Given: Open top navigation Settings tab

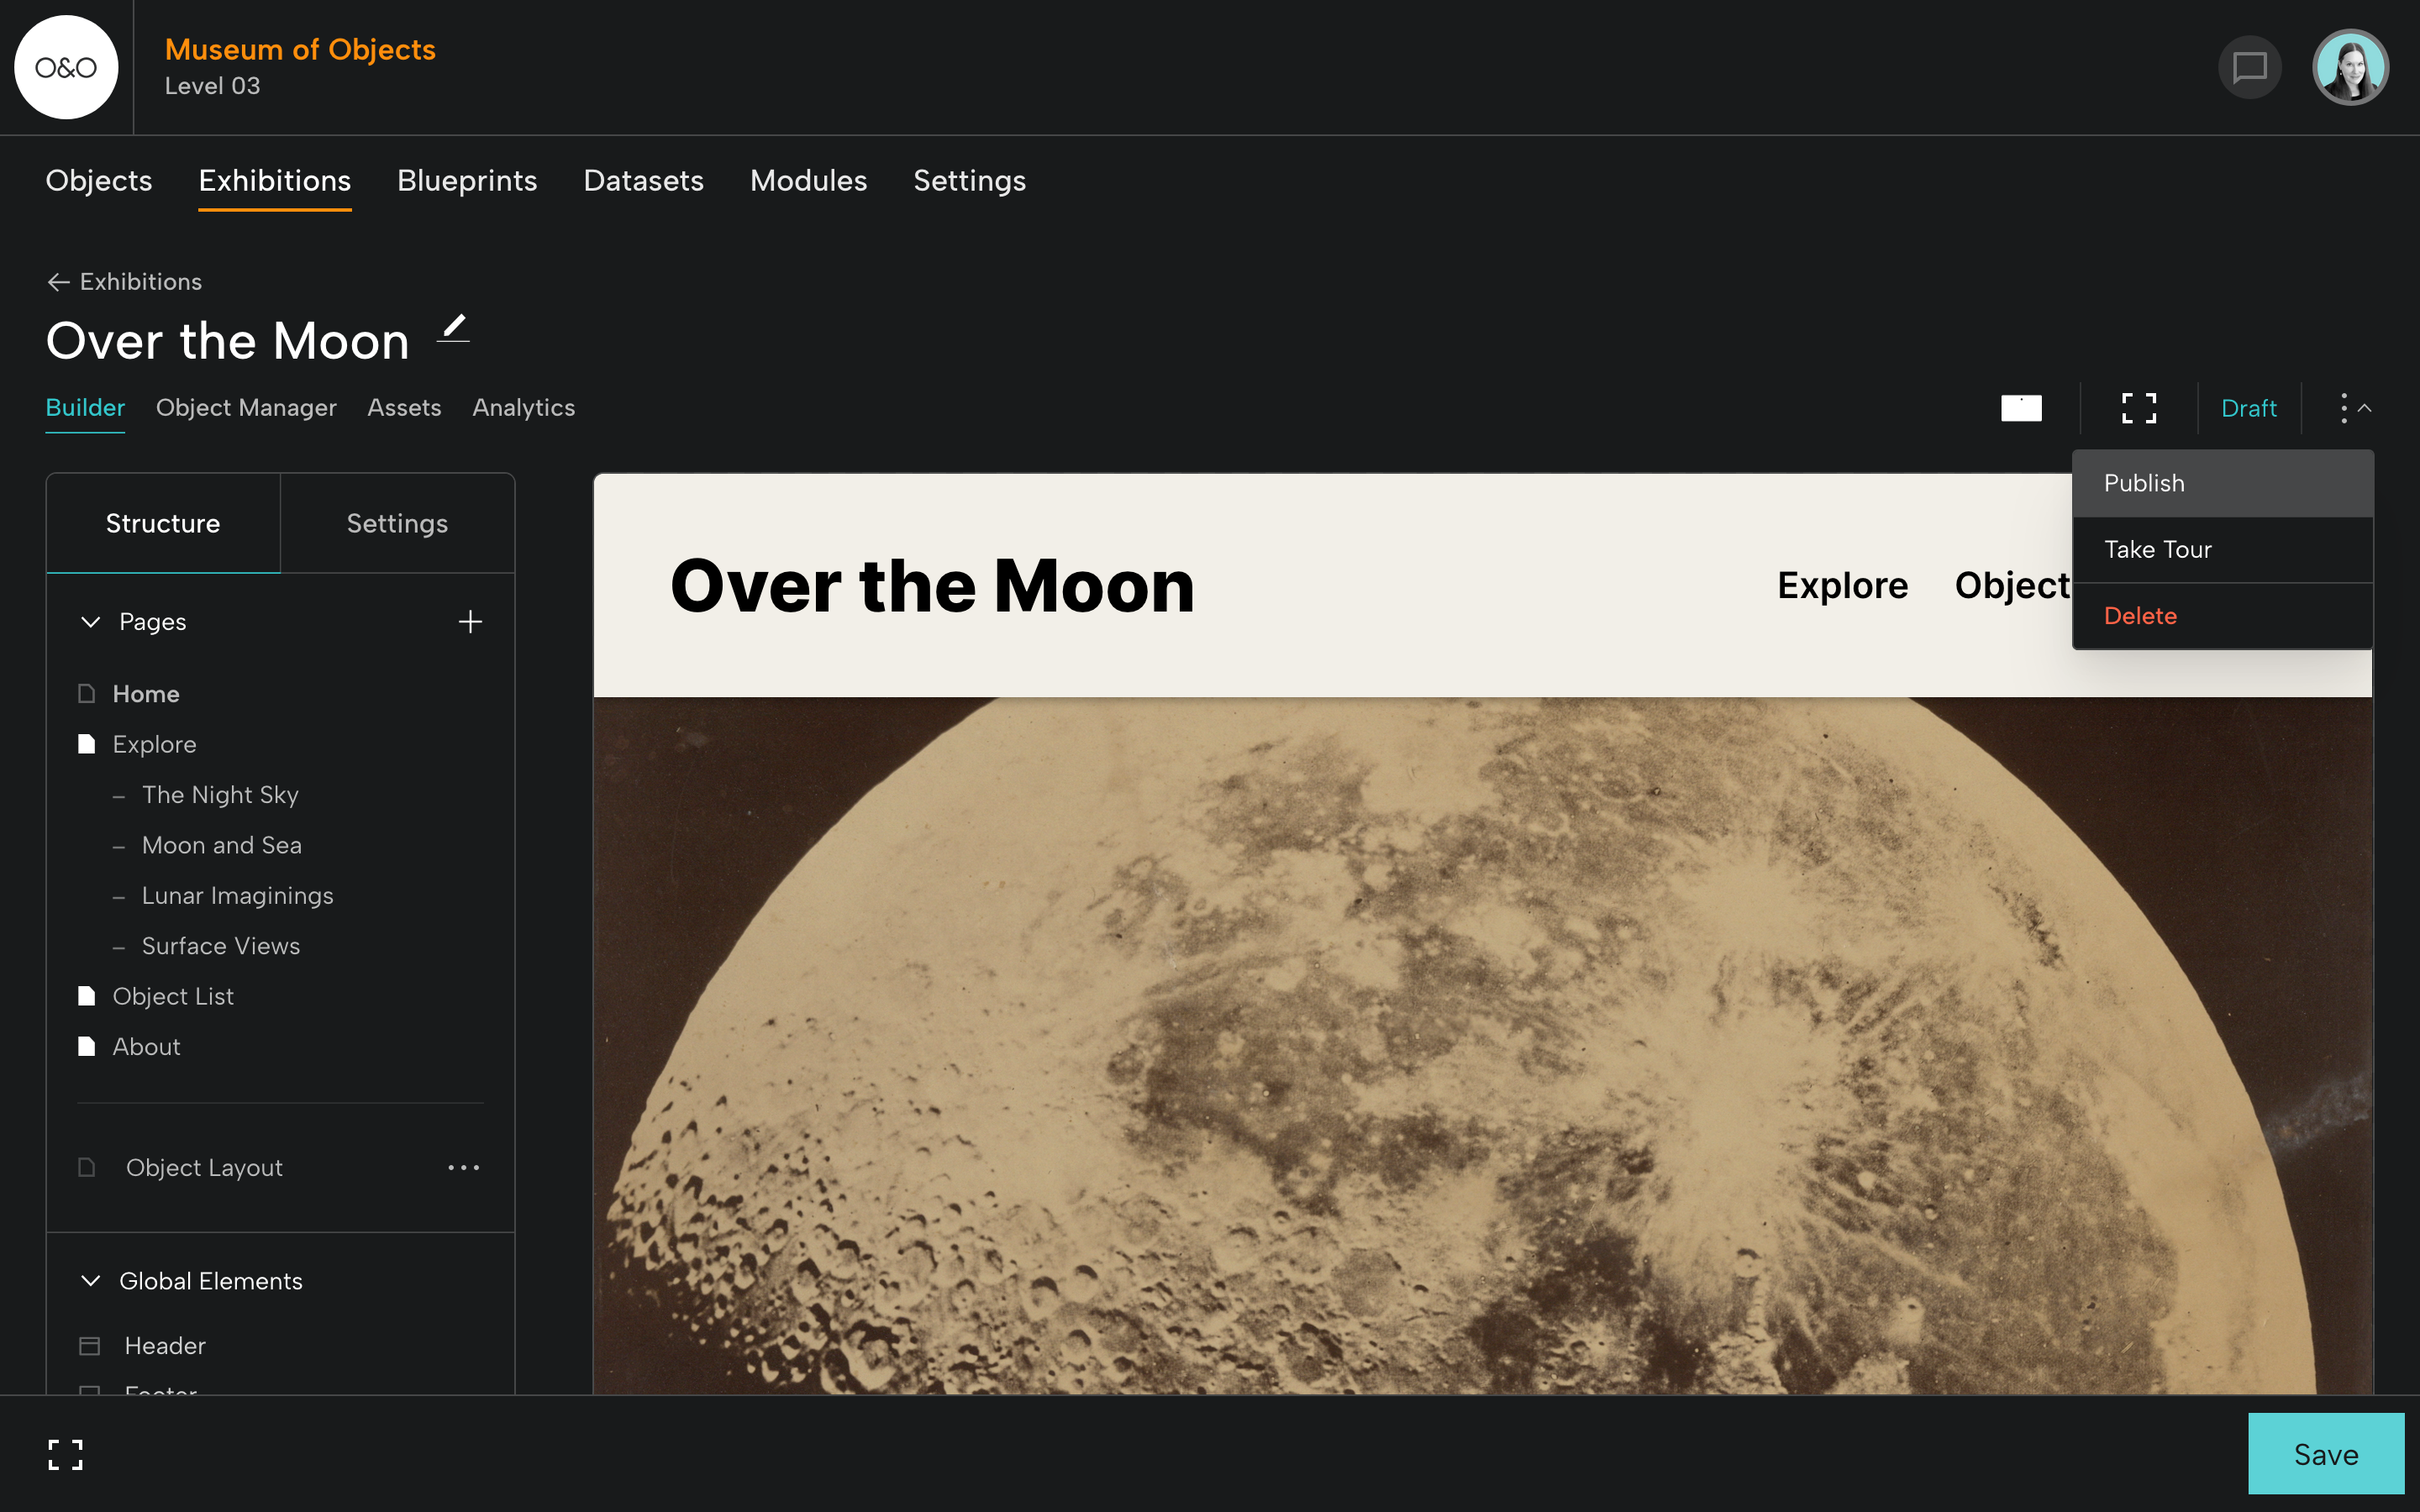Looking at the screenshot, I should tap(970, 181).
